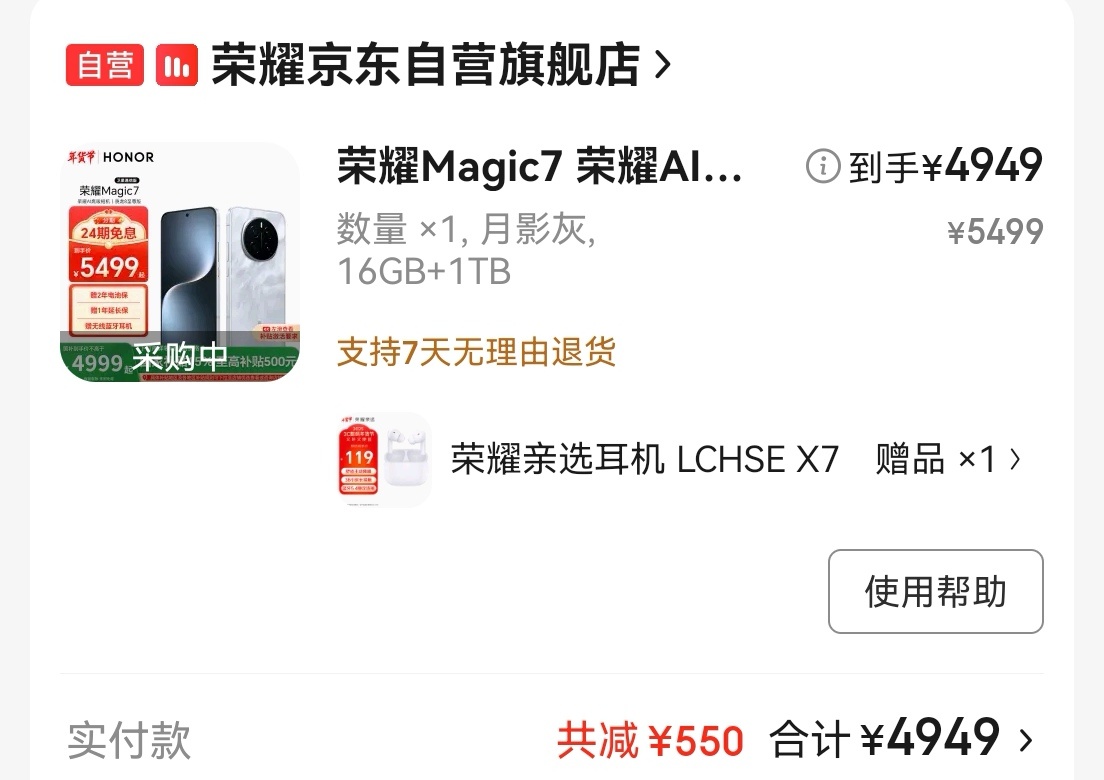The height and width of the screenshot is (780, 1104).
Task: Open 荣耀京东自营旗舰店 store page
Action: click(x=426, y=65)
